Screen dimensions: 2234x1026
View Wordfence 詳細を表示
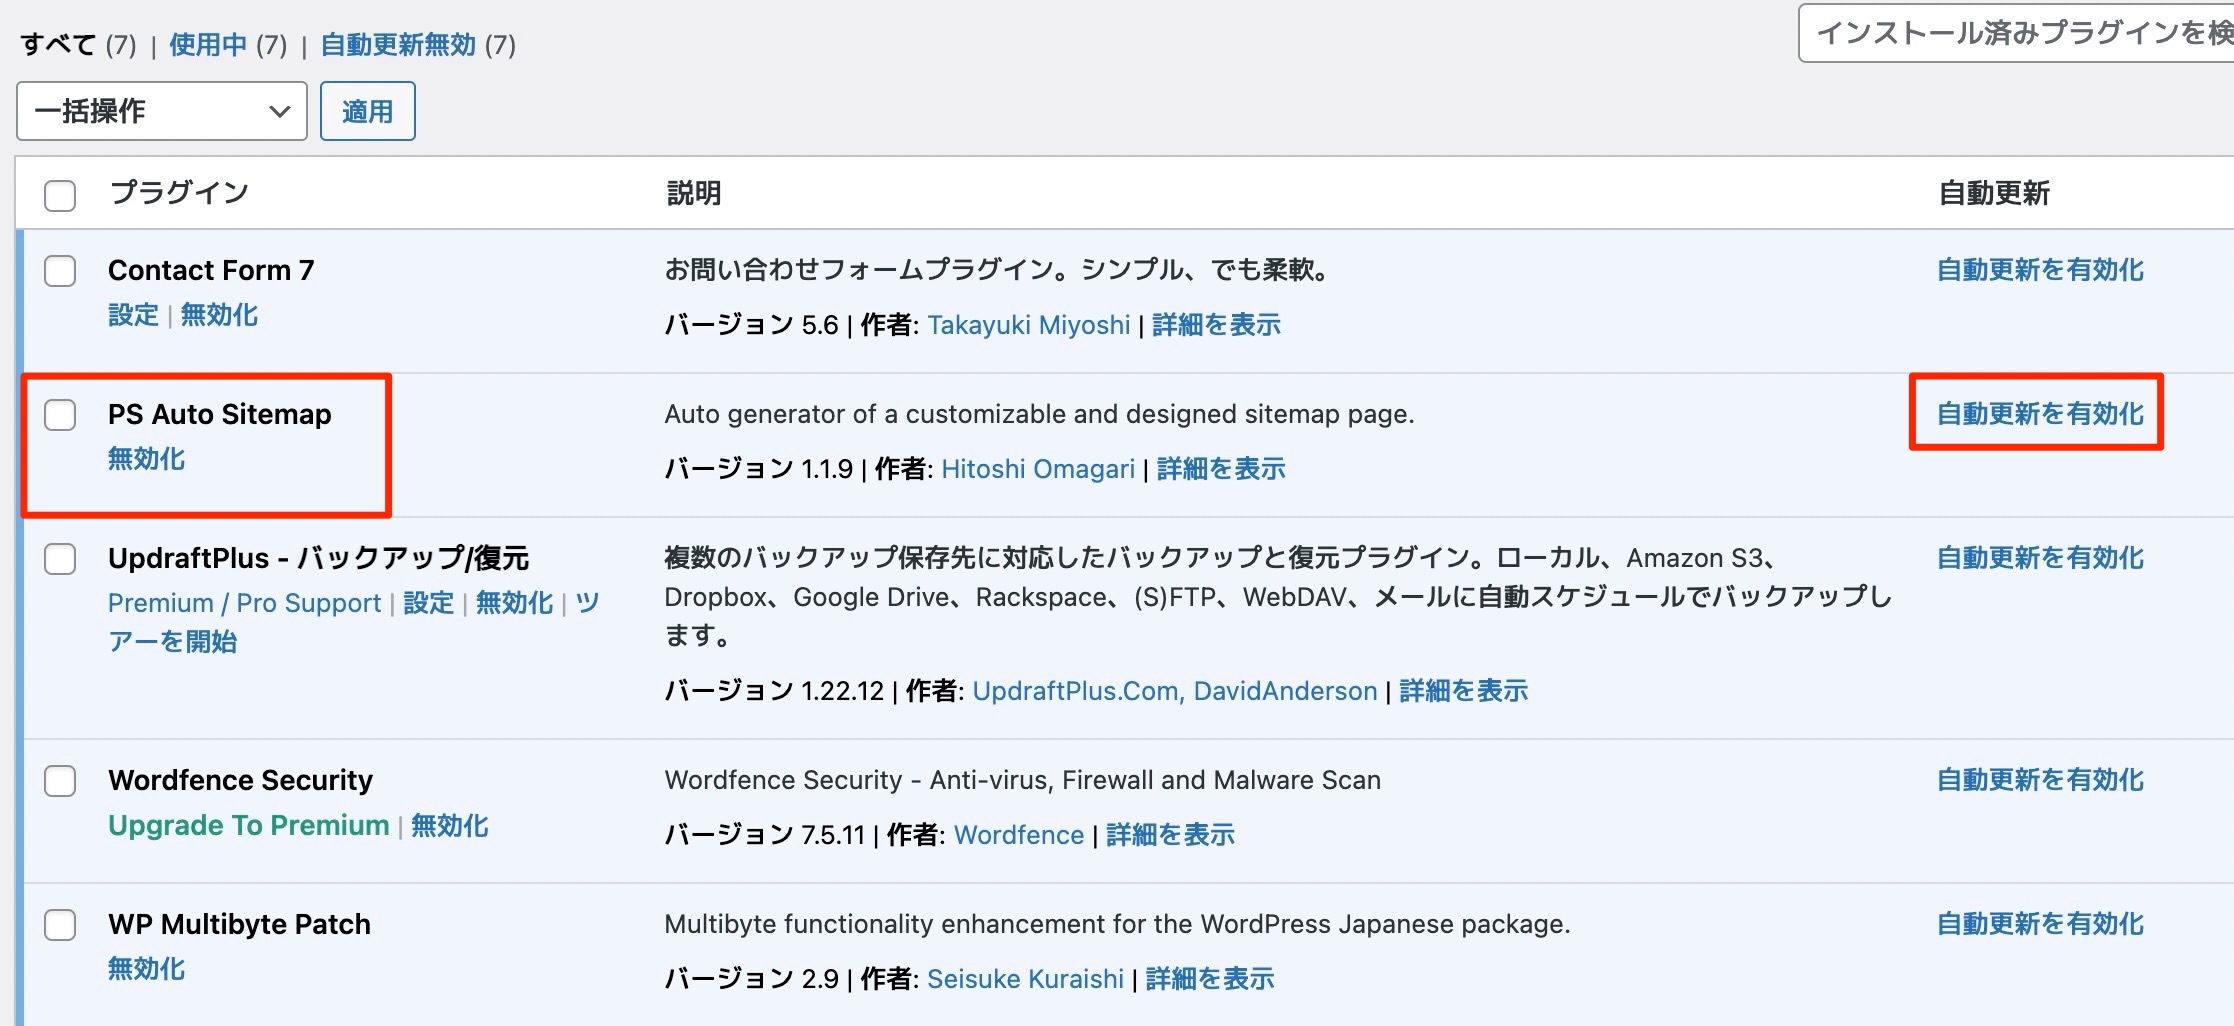(1170, 835)
